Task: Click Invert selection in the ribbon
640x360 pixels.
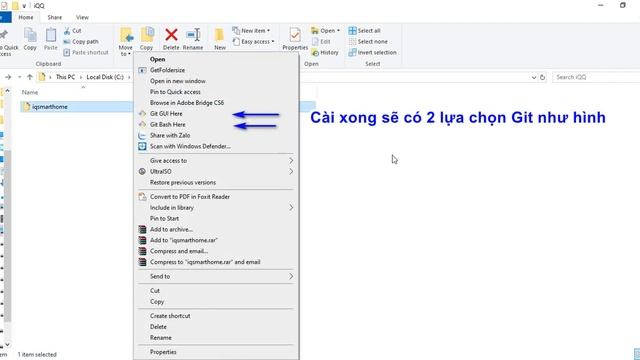Action: (x=373, y=52)
